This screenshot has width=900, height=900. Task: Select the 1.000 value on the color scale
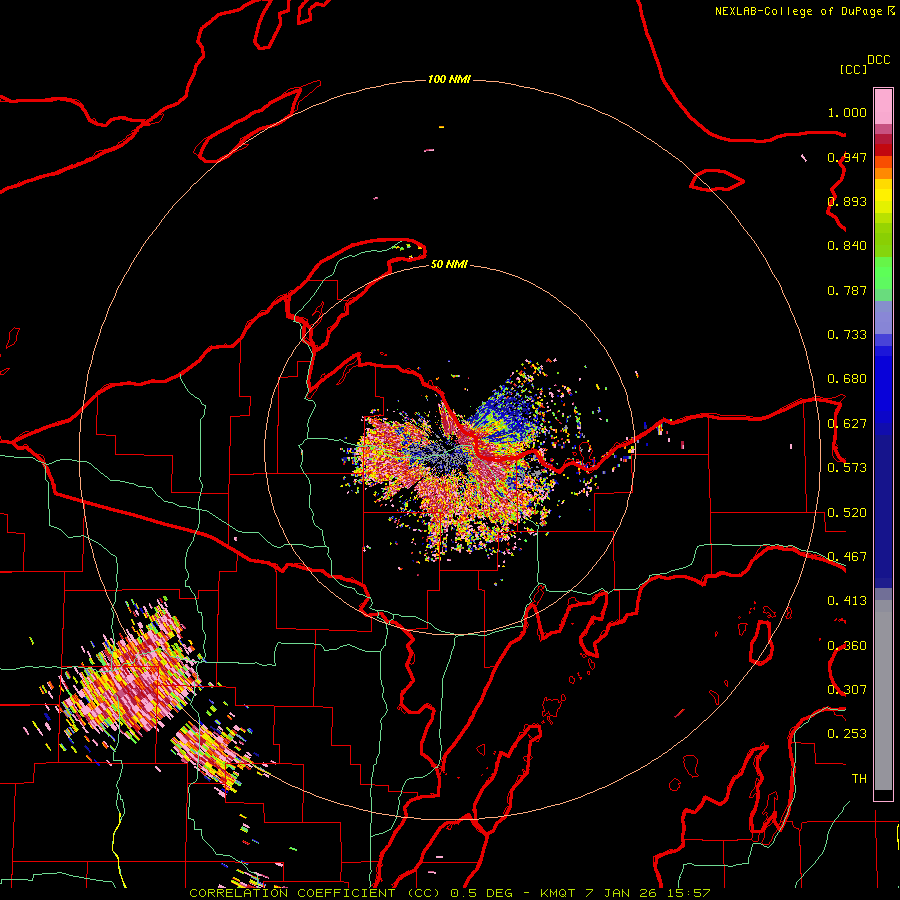pyautogui.click(x=847, y=112)
